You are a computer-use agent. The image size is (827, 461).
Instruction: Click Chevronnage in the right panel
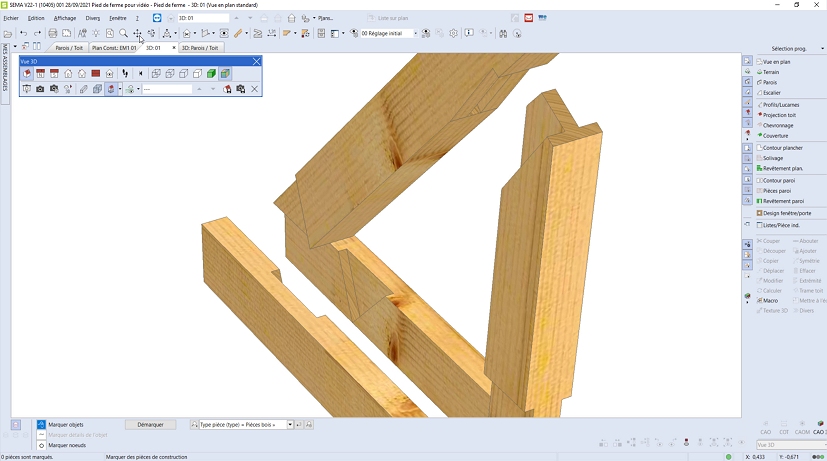coord(776,125)
